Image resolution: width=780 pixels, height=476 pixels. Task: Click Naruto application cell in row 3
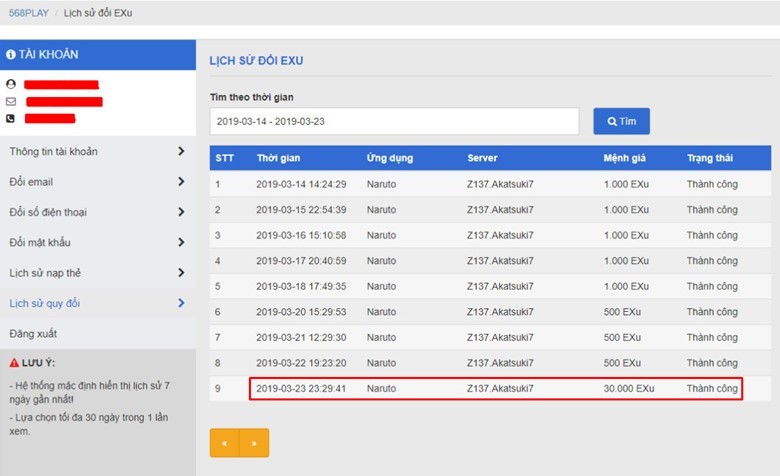tap(382, 235)
